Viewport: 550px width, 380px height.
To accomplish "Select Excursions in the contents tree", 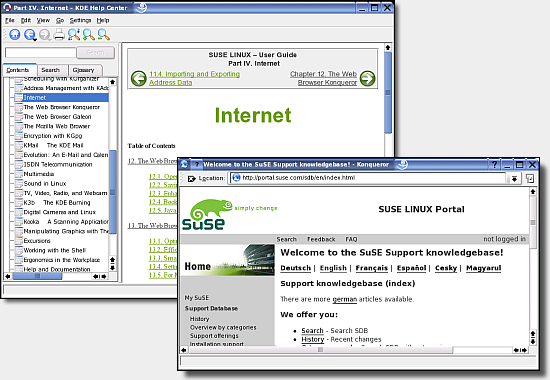I will click(37, 241).
